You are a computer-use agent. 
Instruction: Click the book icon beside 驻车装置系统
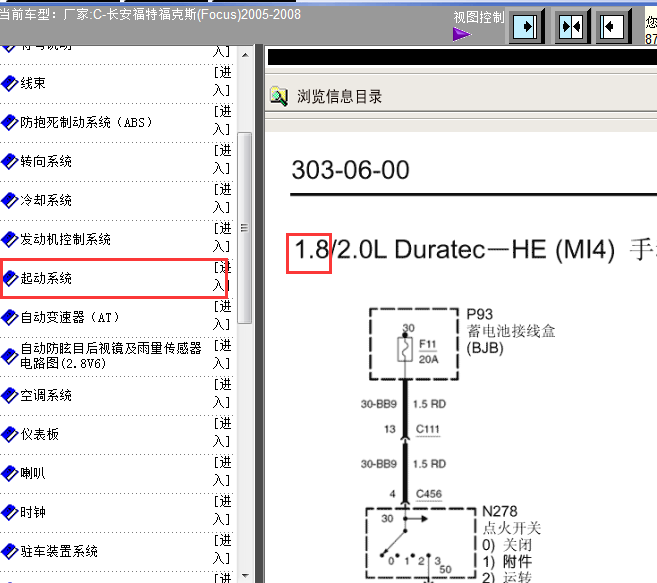coord(9,551)
